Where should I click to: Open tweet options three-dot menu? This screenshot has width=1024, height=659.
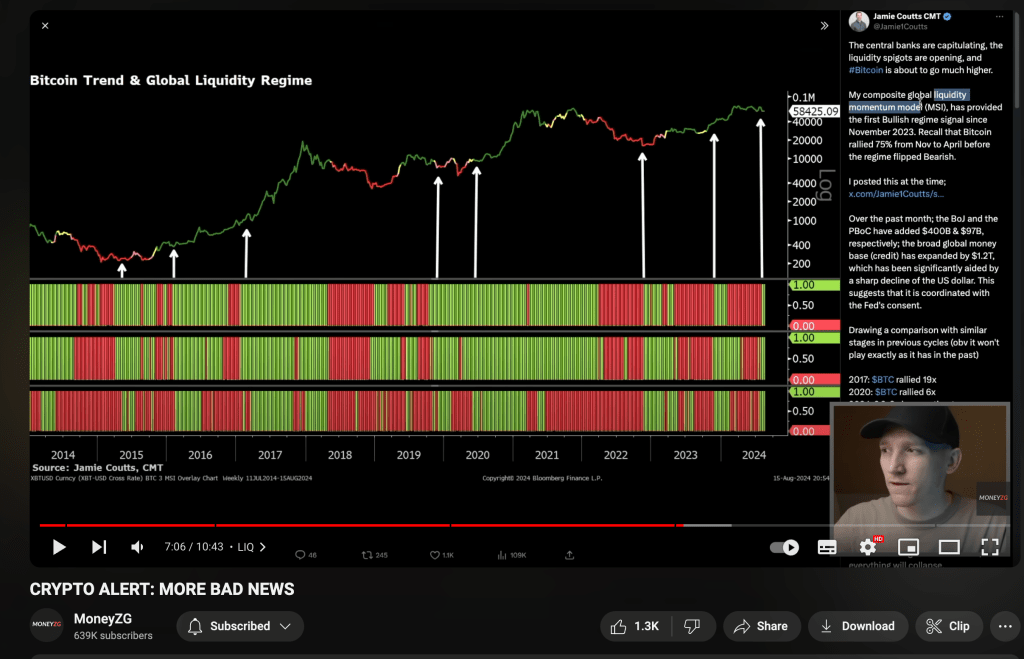point(999,17)
